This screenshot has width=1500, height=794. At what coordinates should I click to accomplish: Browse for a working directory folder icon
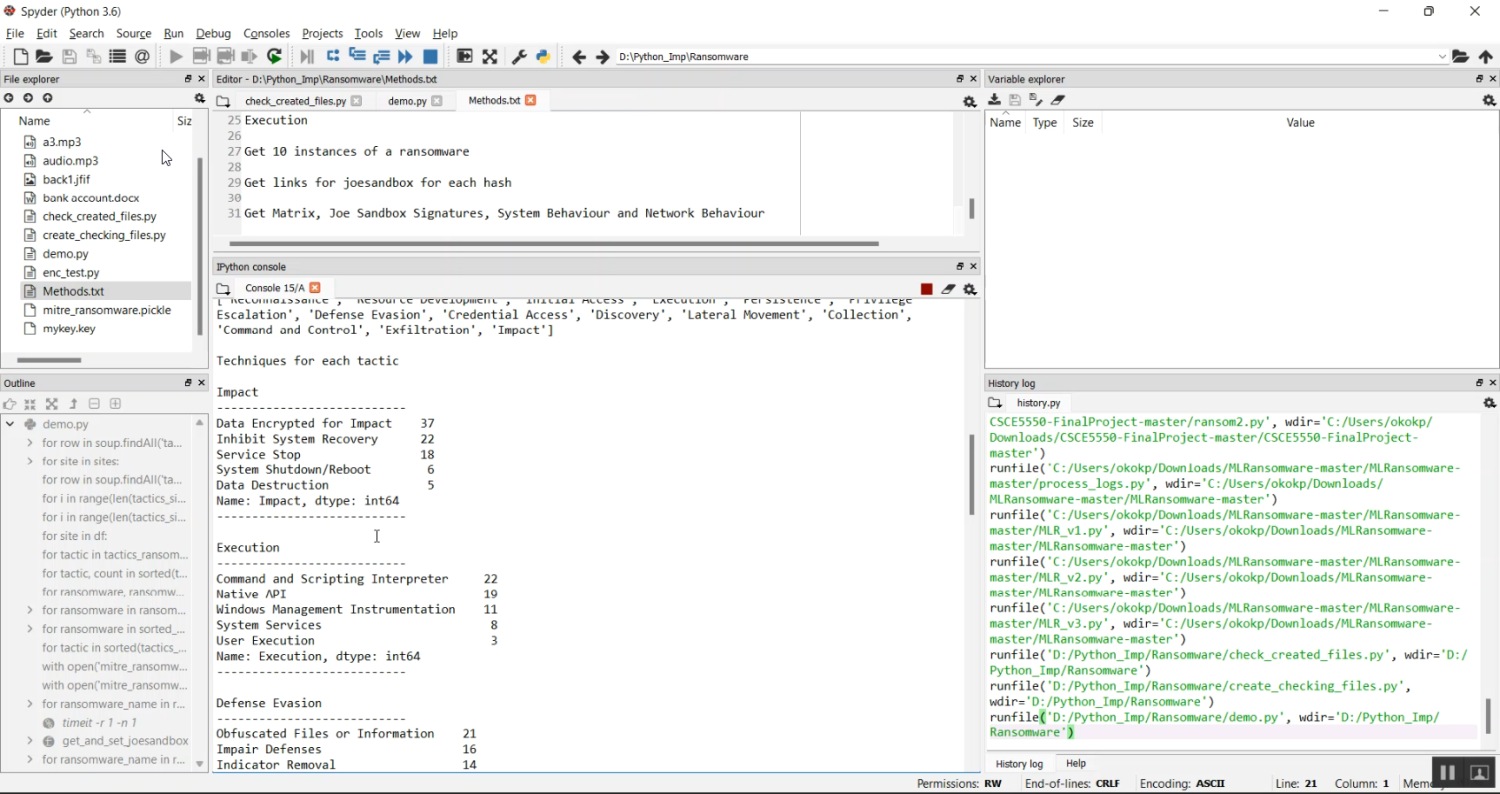click(1460, 57)
